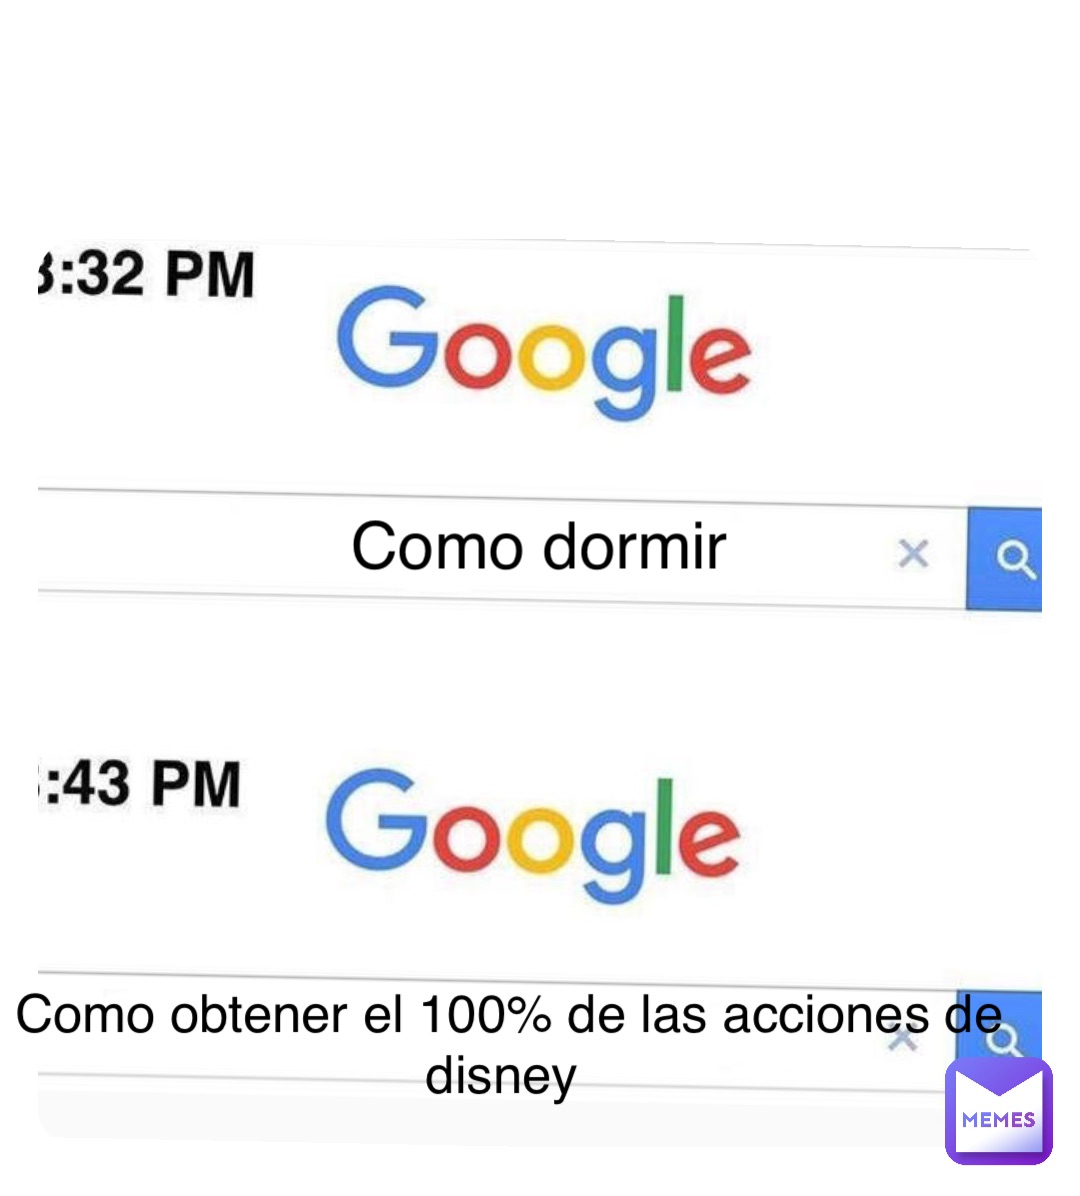Click the word 'disney' in the second query

pos(500,1075)
